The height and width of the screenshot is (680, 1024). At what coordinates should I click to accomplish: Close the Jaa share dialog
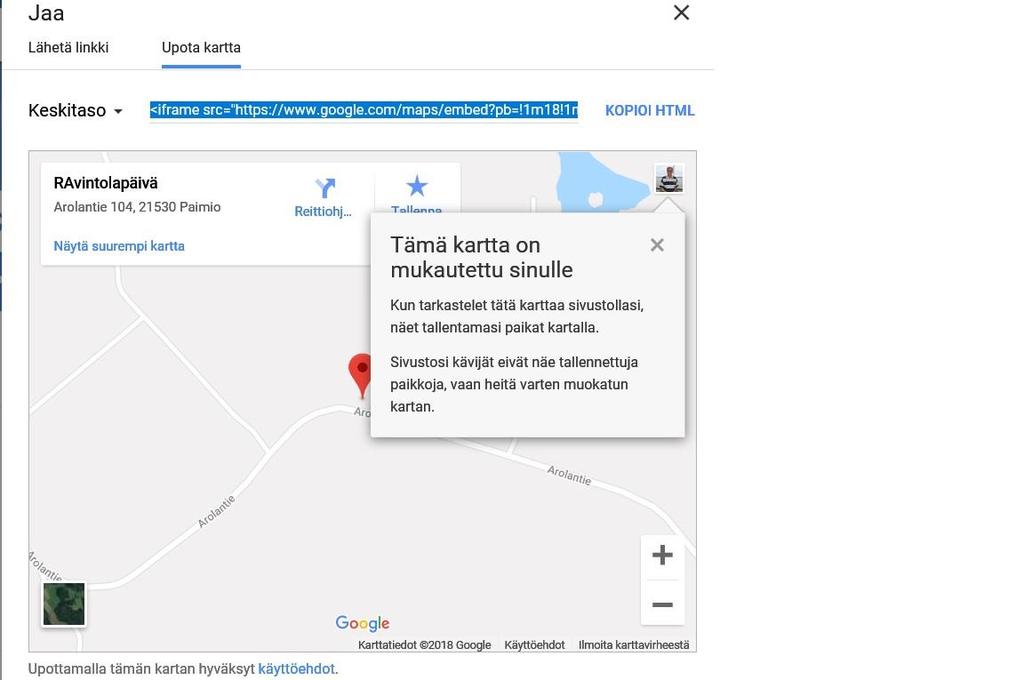(x=681, y=12)
